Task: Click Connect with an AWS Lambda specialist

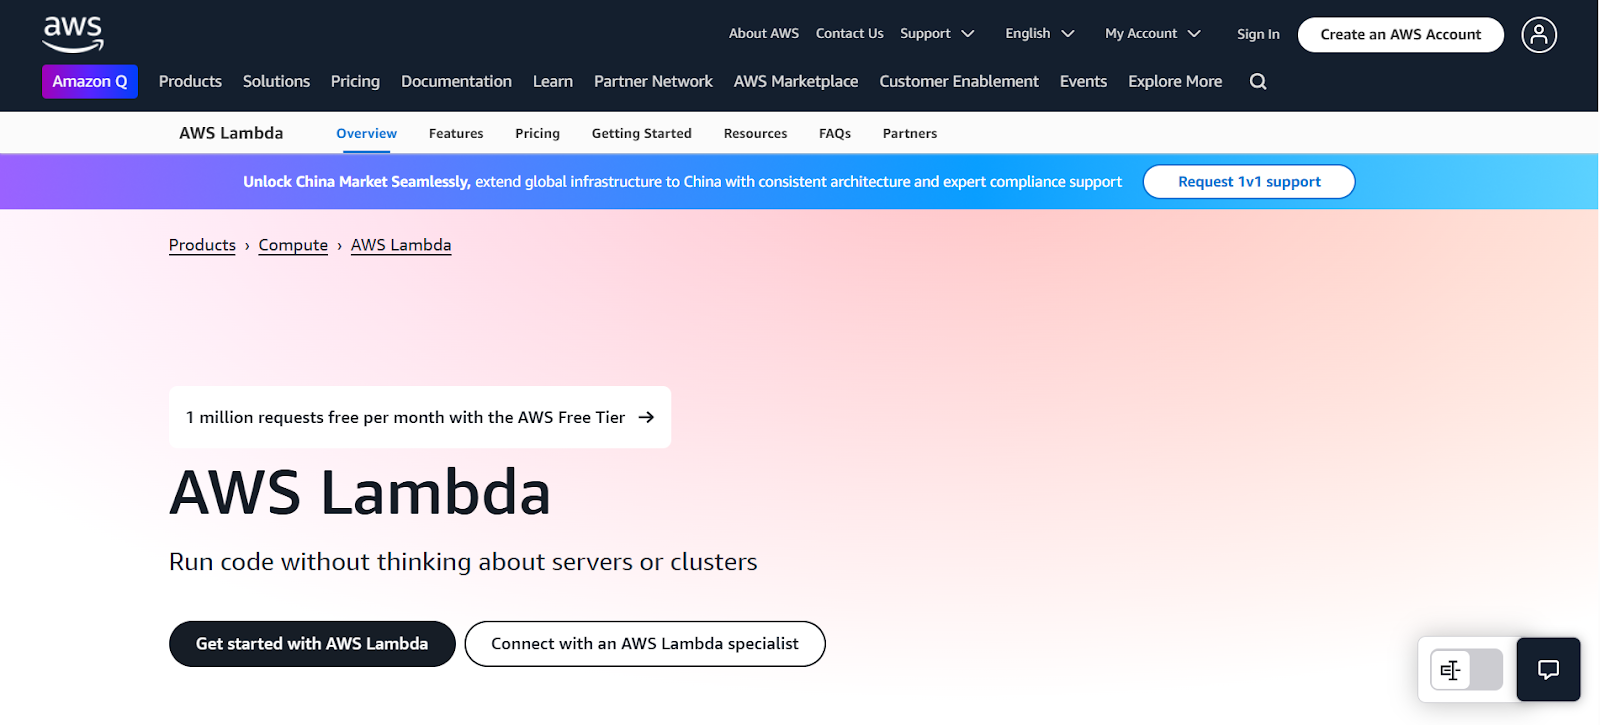Action: (x=645, y=644)
